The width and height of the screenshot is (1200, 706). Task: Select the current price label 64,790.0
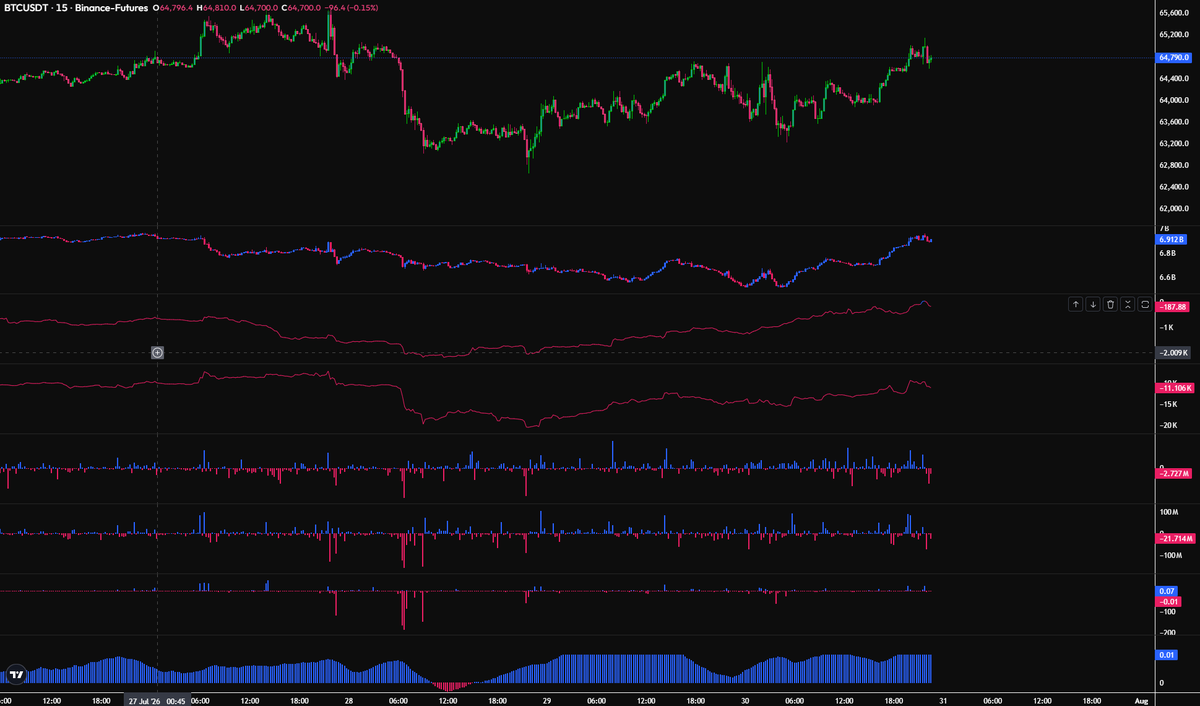1173,58
